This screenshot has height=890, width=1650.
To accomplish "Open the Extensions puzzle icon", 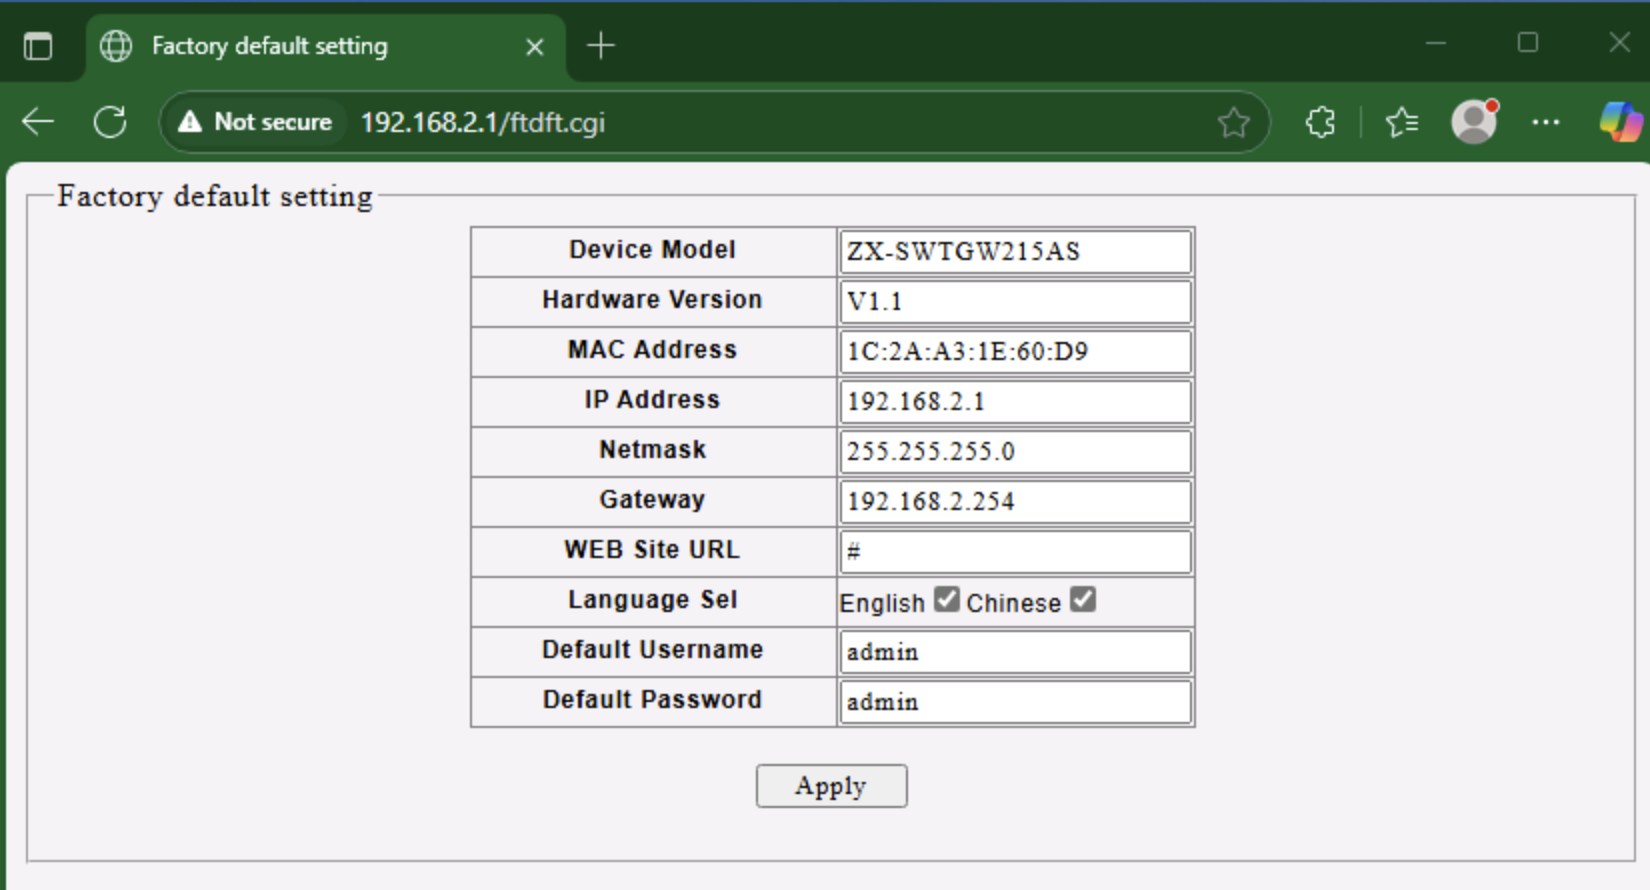I will [x=1320, y=122].
